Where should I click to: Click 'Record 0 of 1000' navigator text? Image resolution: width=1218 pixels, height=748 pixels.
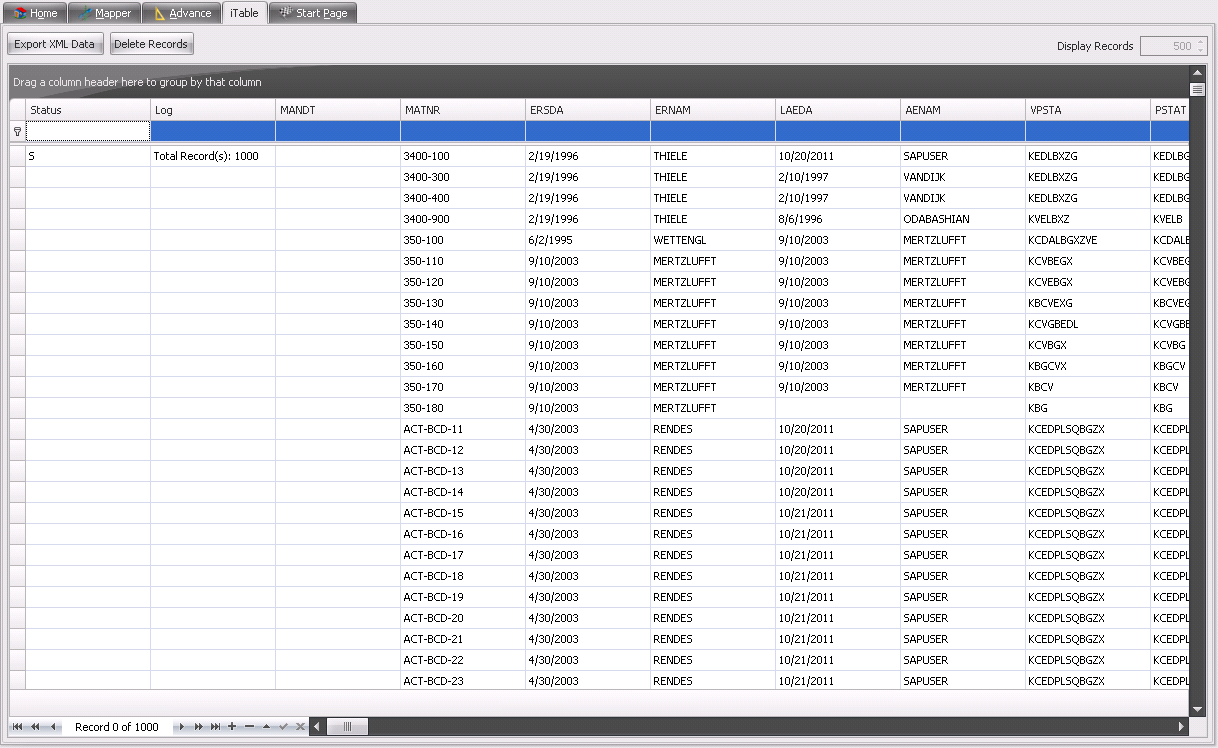coord(117,727)
